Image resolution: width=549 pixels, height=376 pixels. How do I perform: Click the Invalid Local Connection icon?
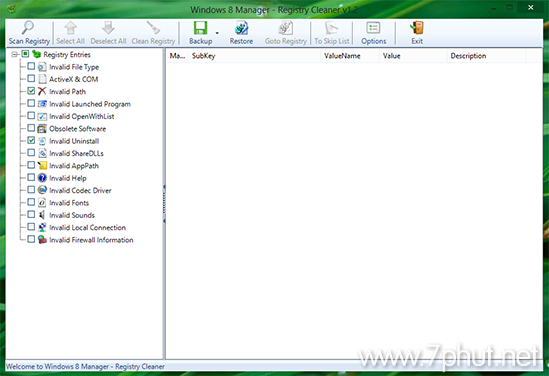42,228
